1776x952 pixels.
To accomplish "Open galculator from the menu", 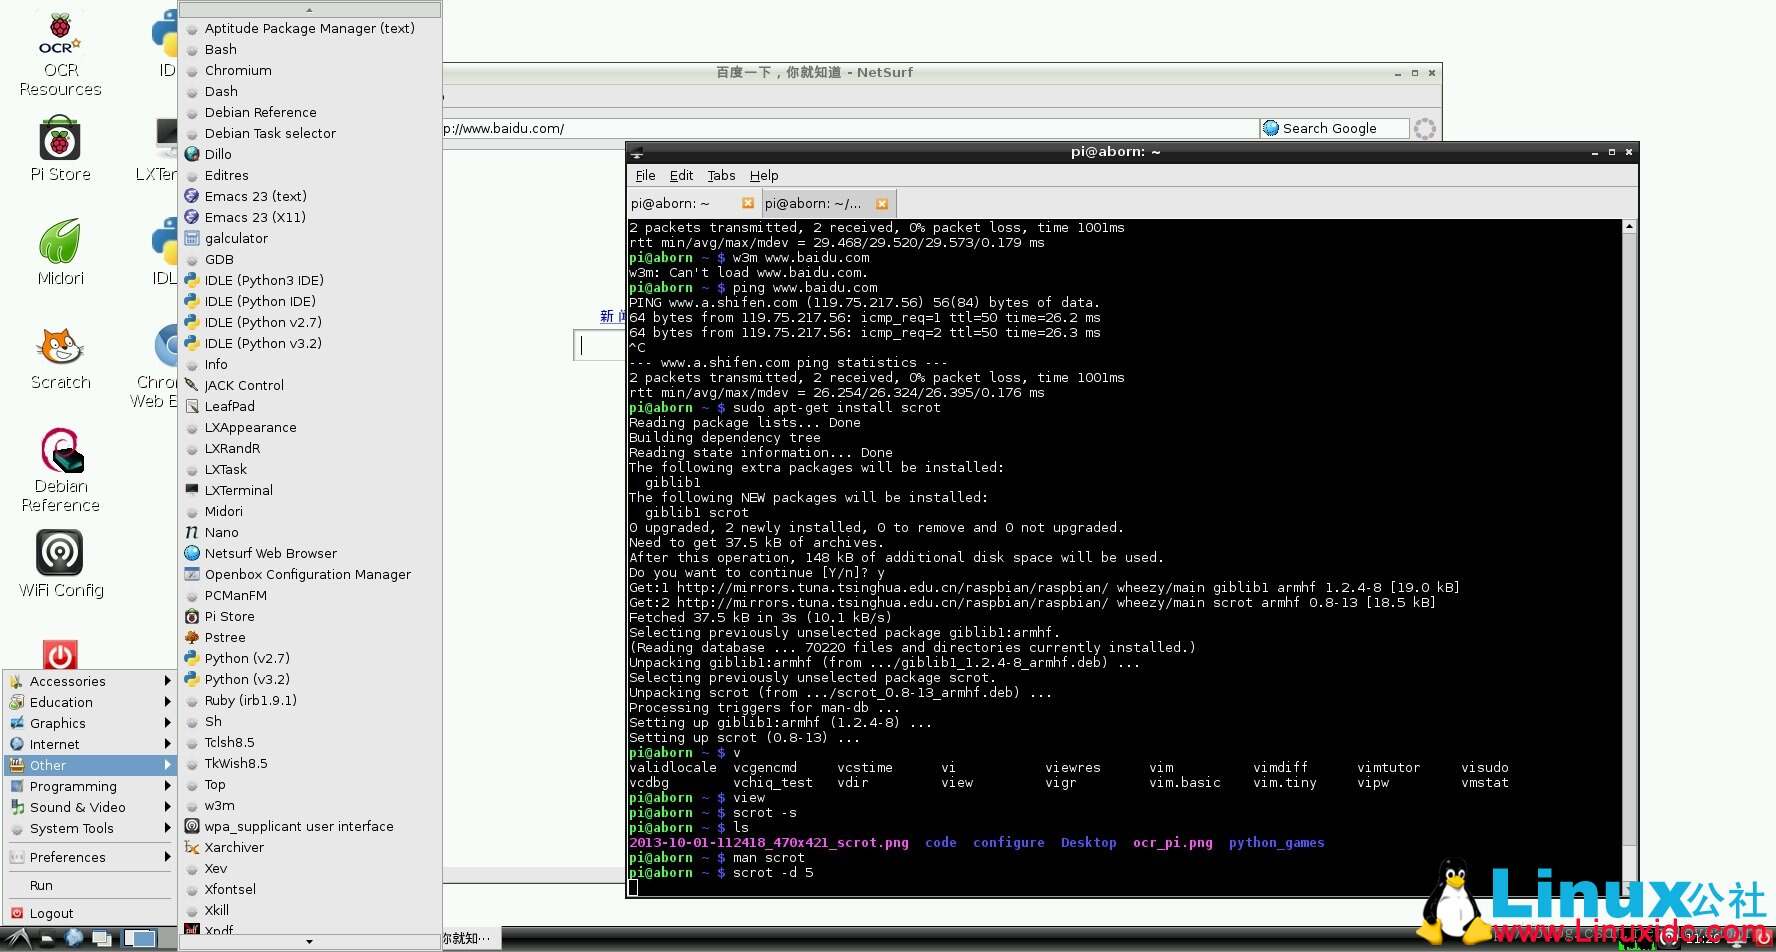I will point(310,238).
